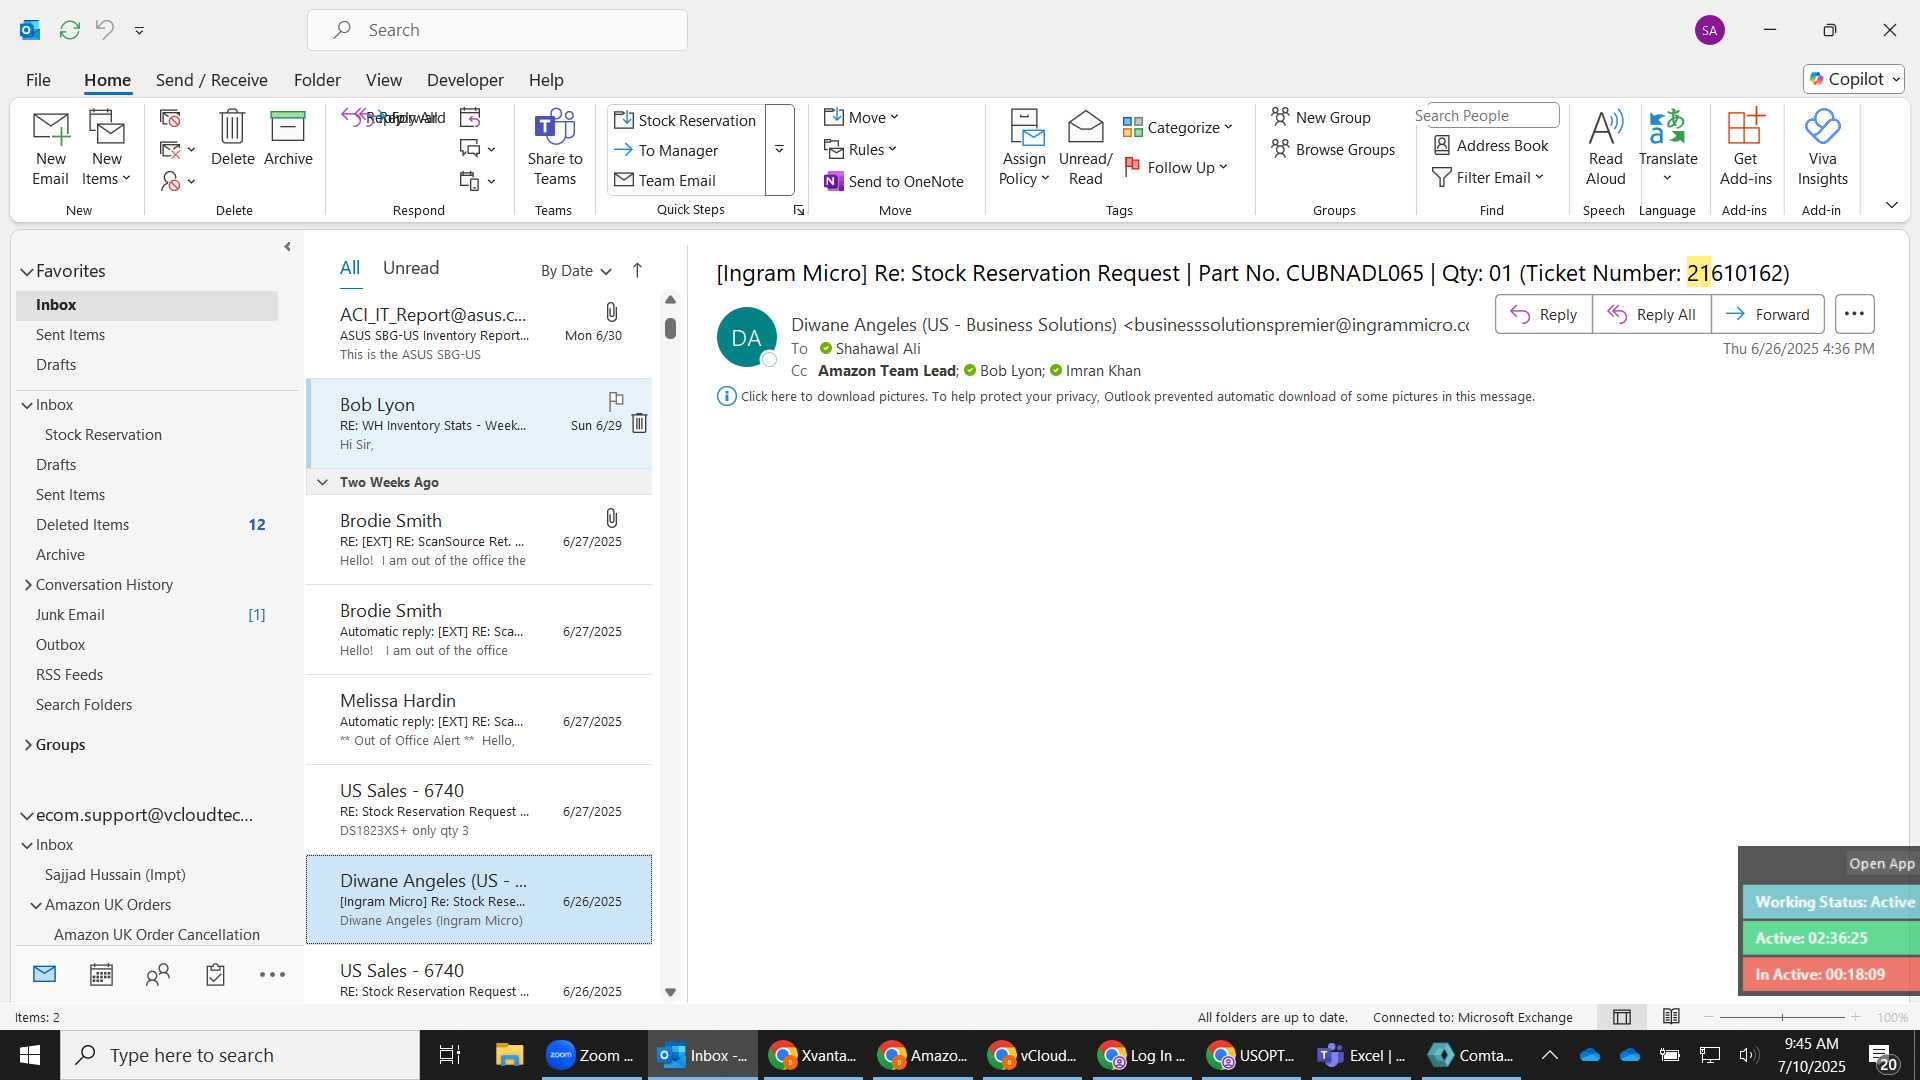Click the Reply button in reading pane
This screenshot has width=1920, height=1080.
pyautogui.click(x=1543, y=314)
